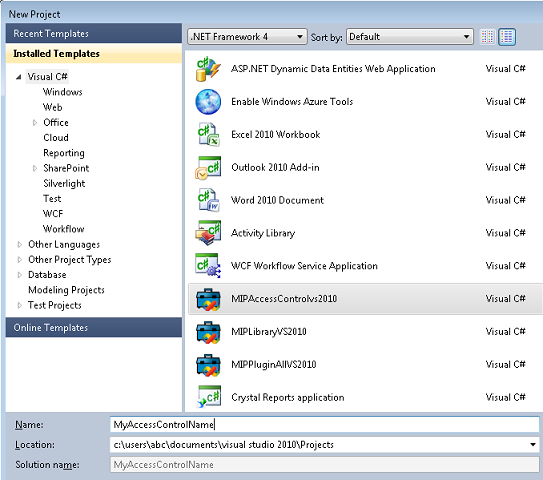Viewport: 543px width, 480px height.
Task: Switch to medium icons list view
Action: [x=507, y=37]
